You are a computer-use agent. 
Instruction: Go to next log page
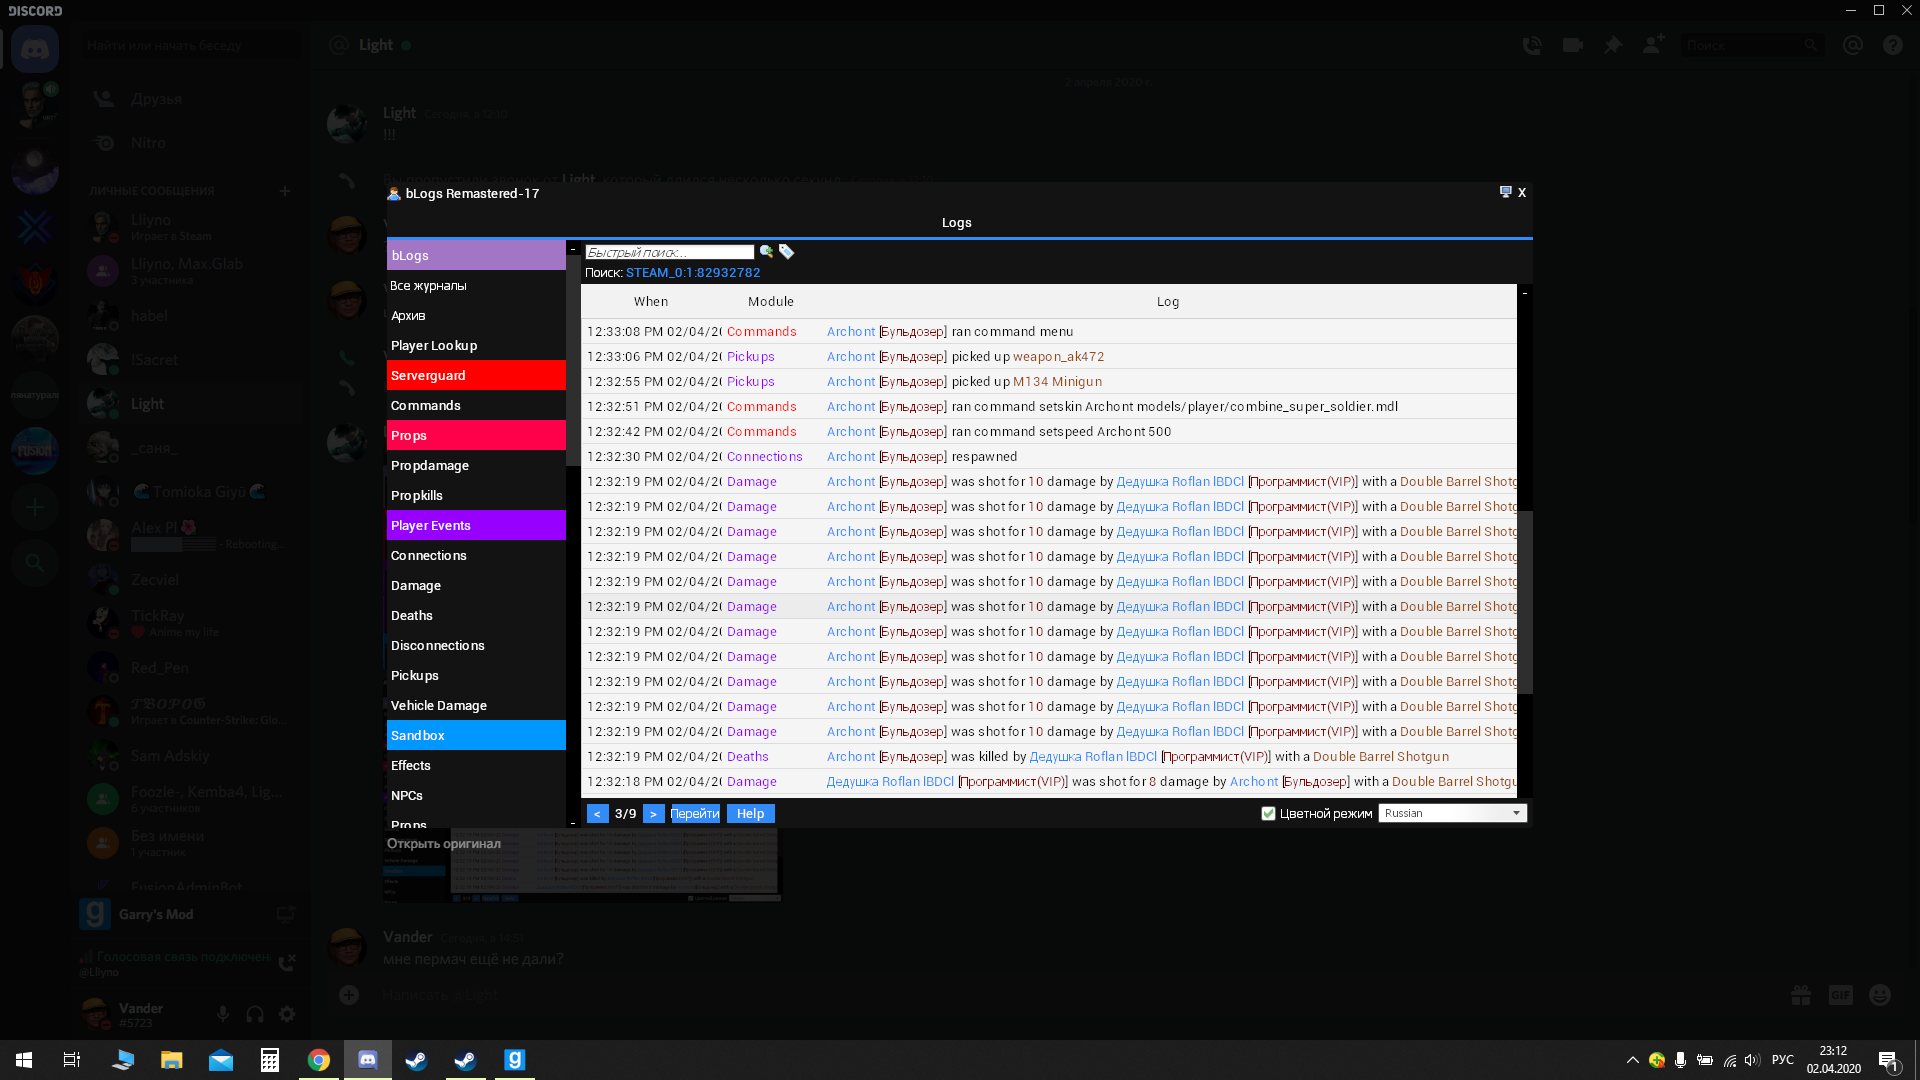point(653,814)
